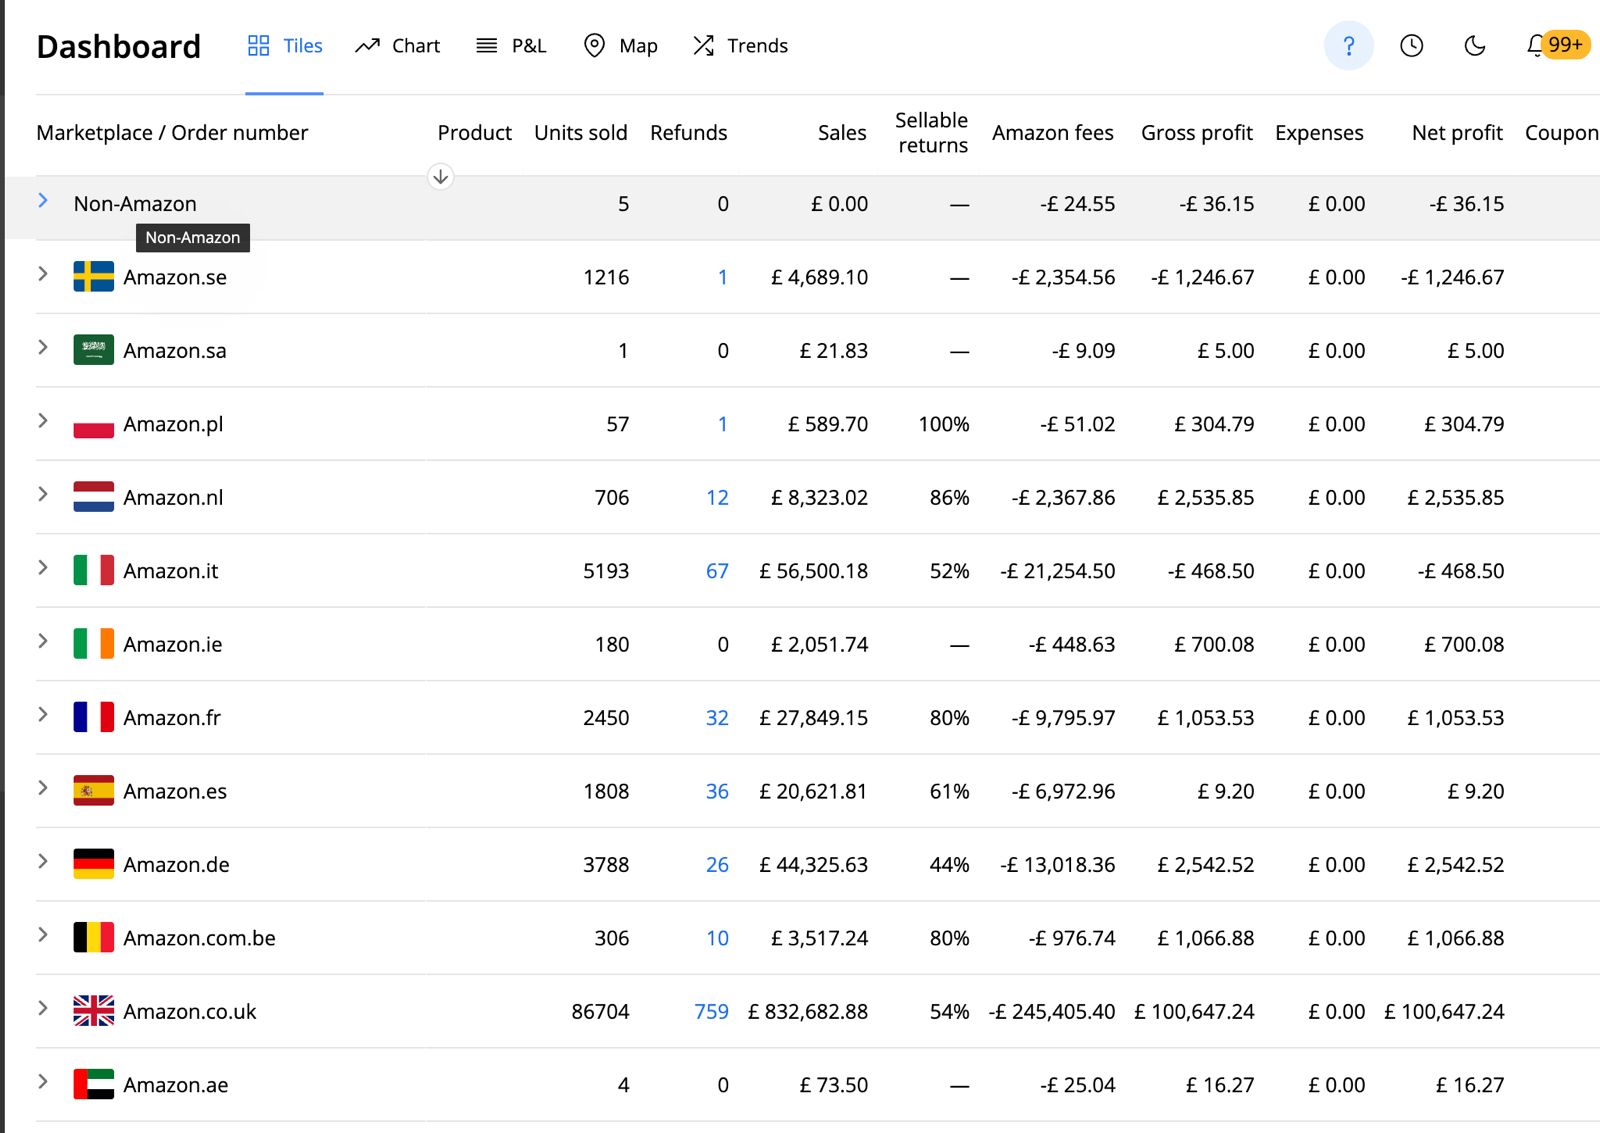This screenshot has width=1600, height=1133.
Task: Expand the Amazon.nl row
Action: pos(43,494)
